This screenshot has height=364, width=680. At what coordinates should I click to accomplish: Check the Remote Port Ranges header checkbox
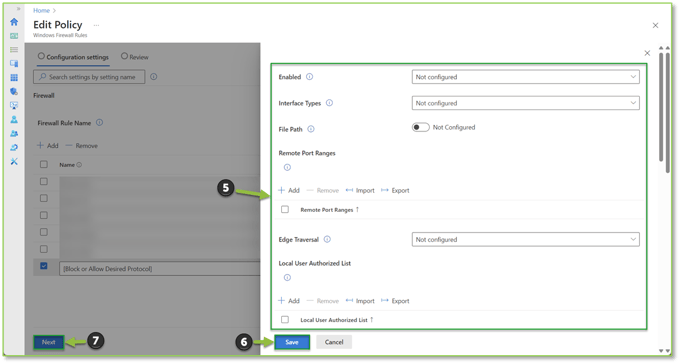pos(285,210)
